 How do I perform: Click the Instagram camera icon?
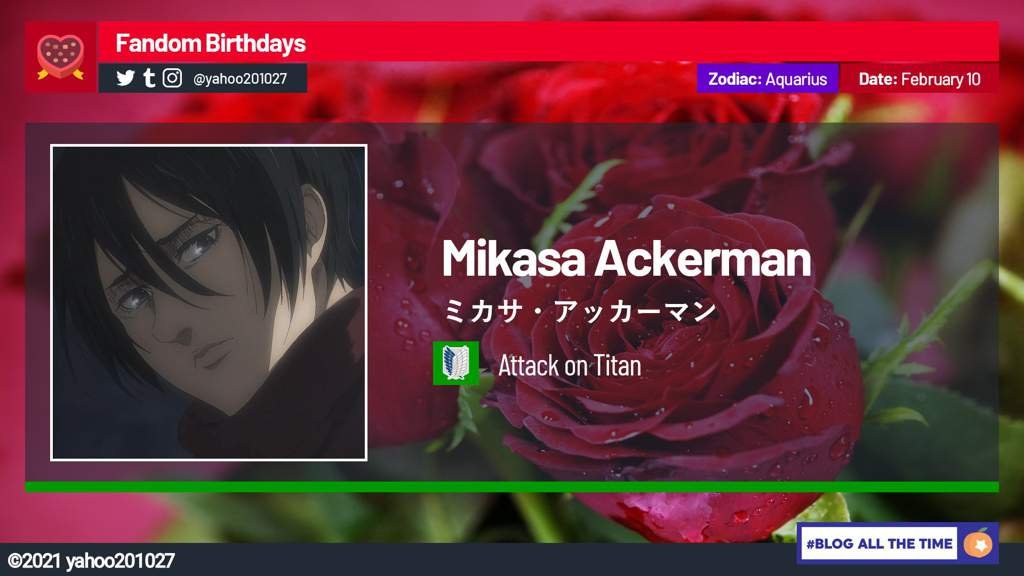[x=172, y=78]
